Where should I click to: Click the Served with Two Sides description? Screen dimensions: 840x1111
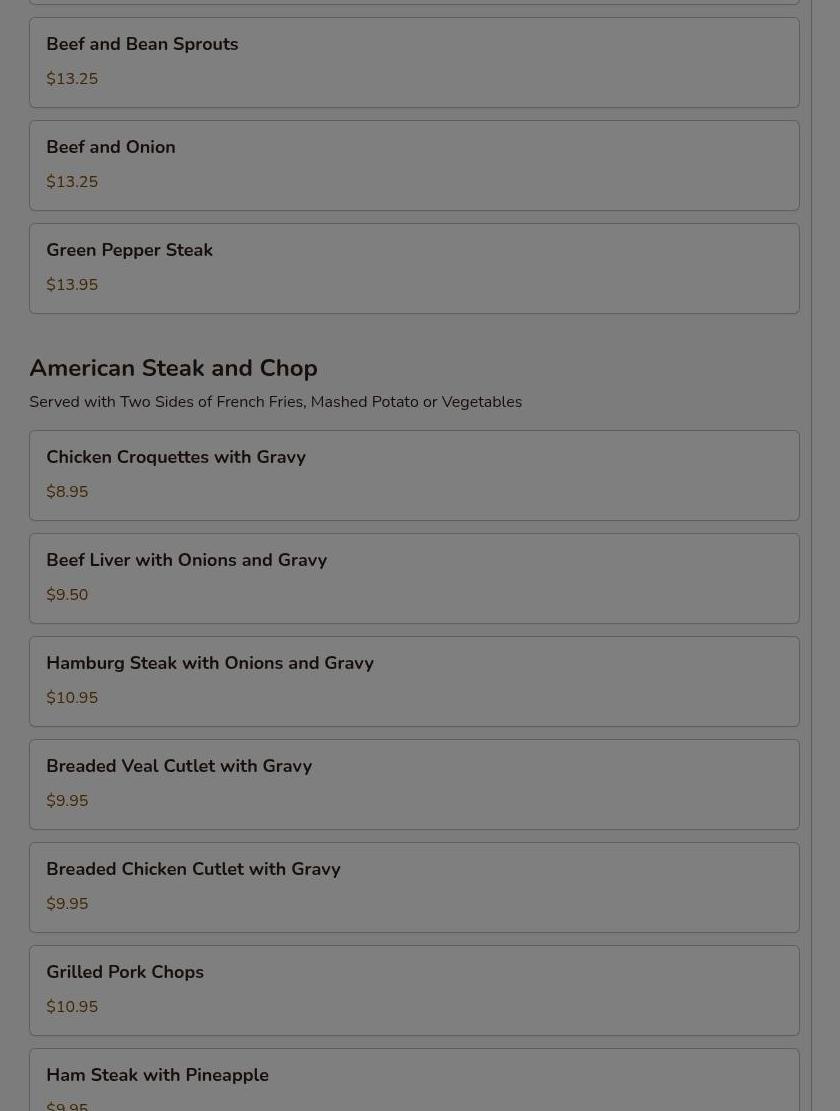(x=276, y=402)
